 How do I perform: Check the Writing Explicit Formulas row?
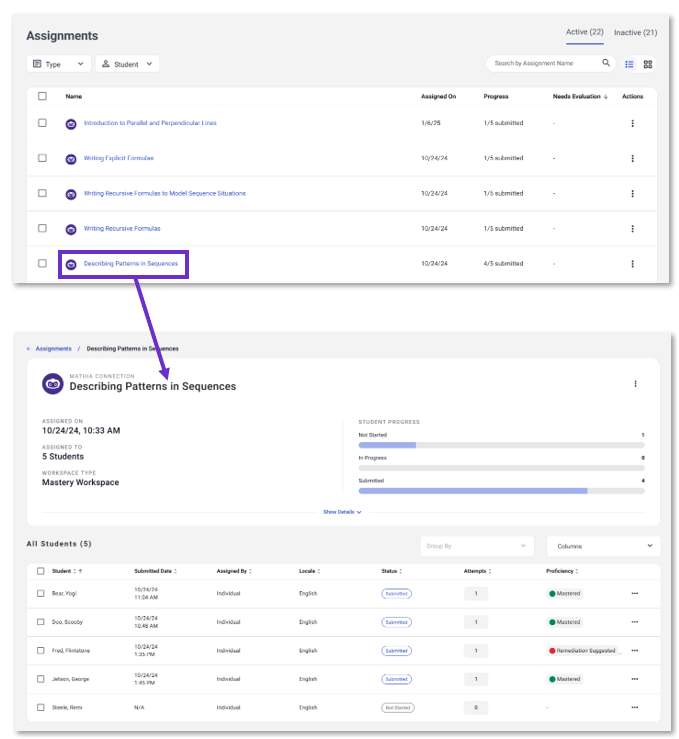(x=42, y=158)
